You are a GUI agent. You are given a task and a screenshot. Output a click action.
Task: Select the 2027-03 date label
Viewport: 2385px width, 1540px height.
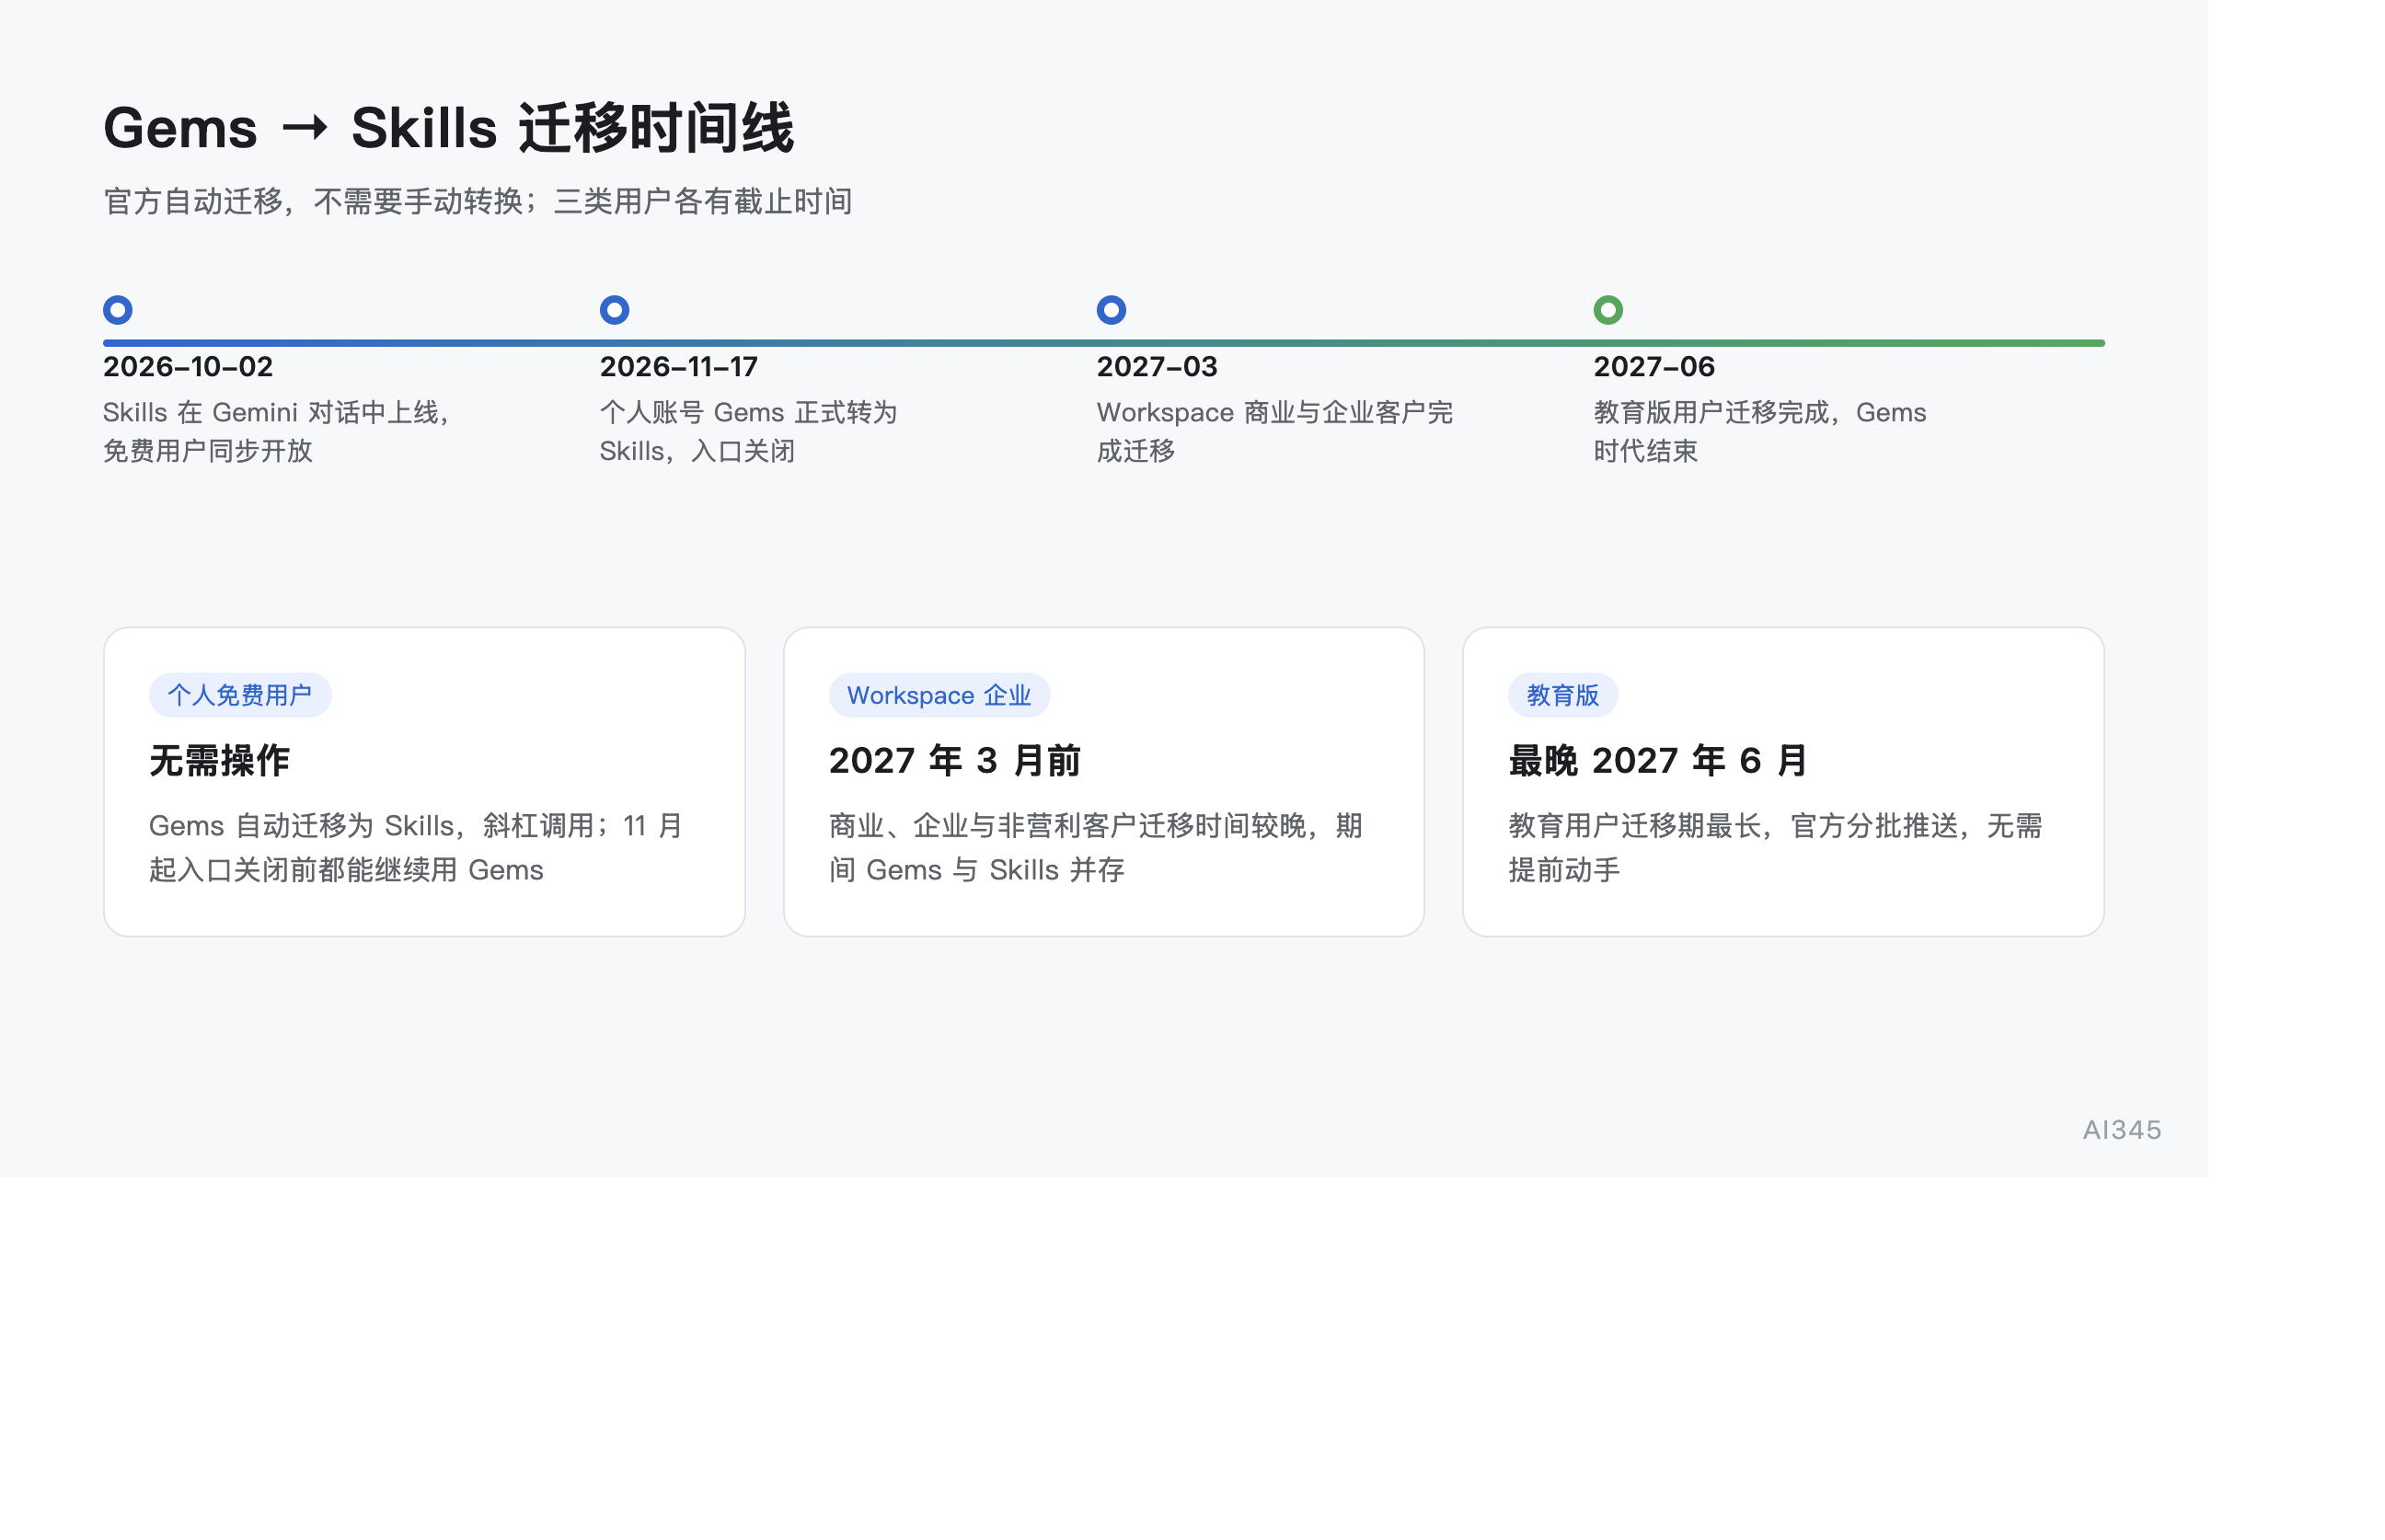[x=1157, y=367]
